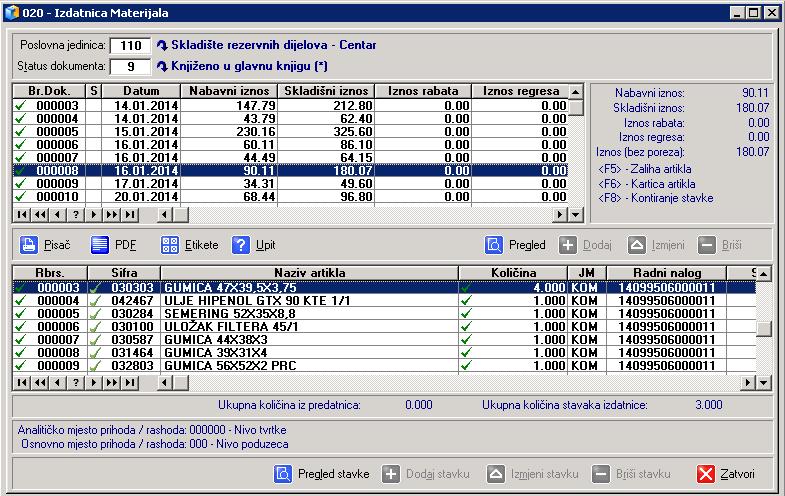Click Skladišni iznos column header

click(326, 91)
